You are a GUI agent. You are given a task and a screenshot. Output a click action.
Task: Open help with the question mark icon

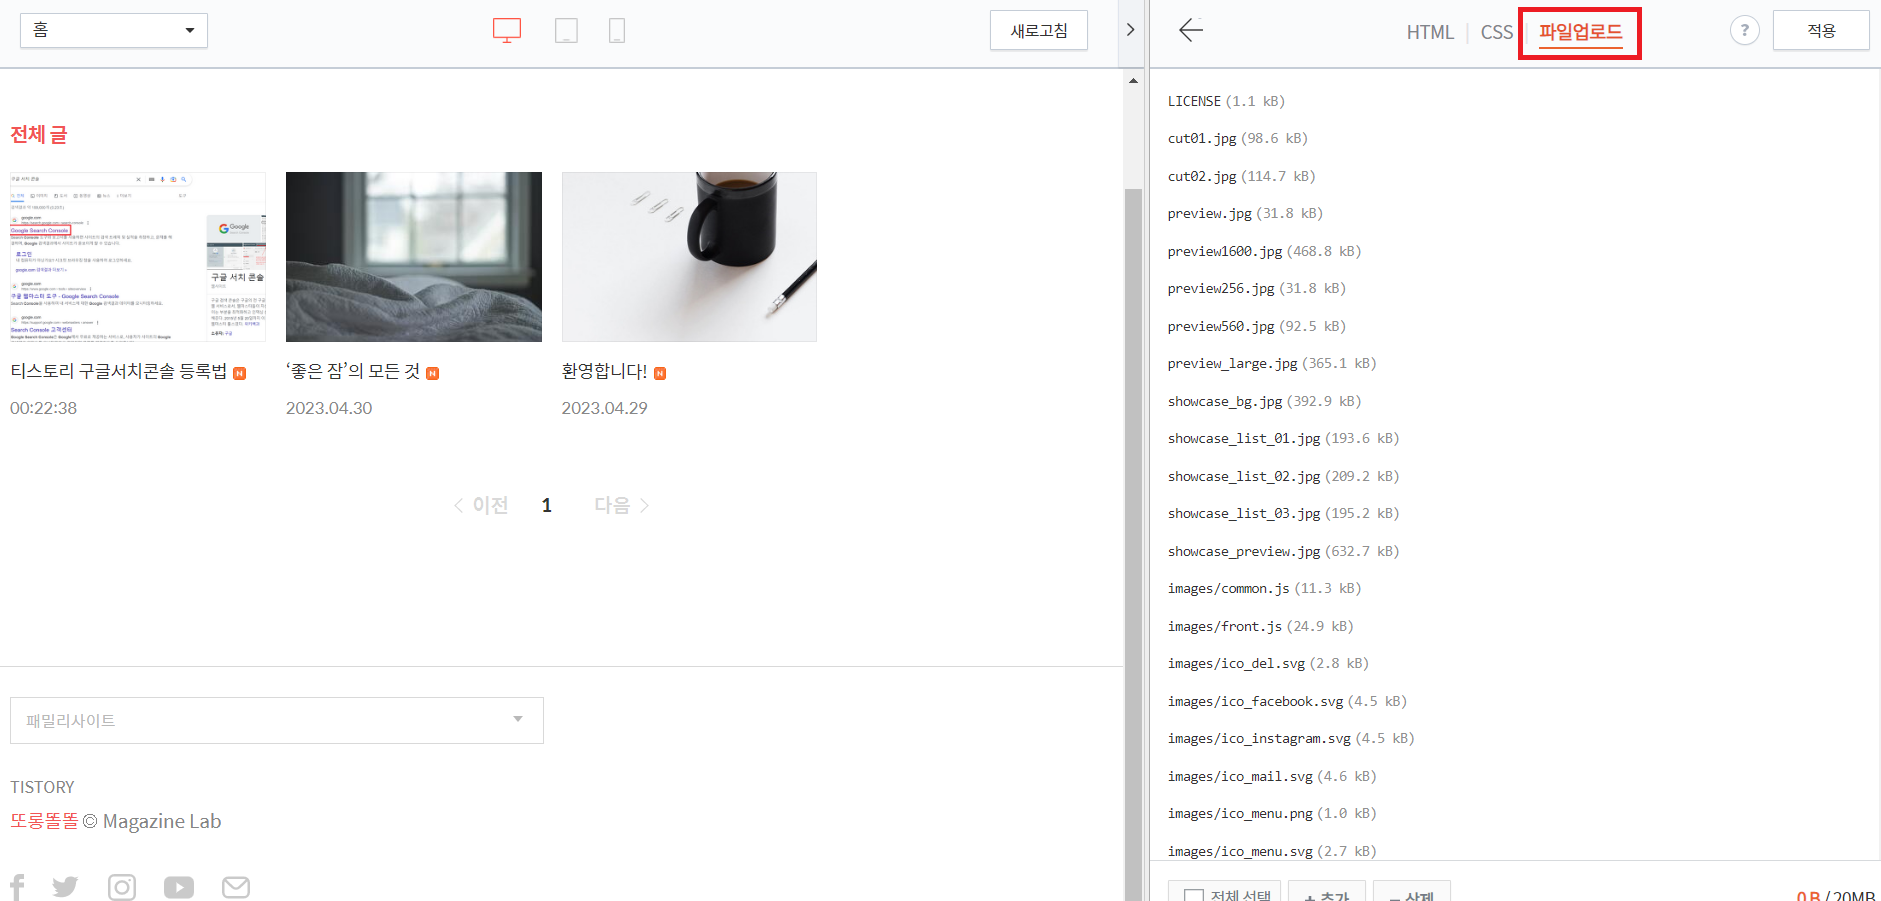(1744, 30)
